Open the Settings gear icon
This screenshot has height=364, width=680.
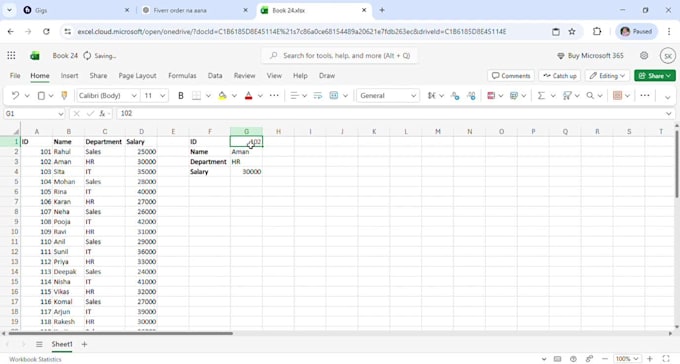(x=644, y=56)
